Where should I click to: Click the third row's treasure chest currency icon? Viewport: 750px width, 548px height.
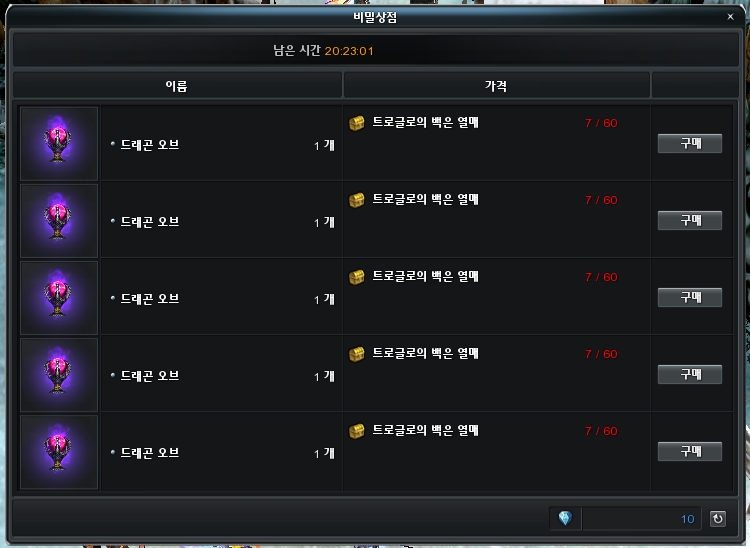coord(356,277)
